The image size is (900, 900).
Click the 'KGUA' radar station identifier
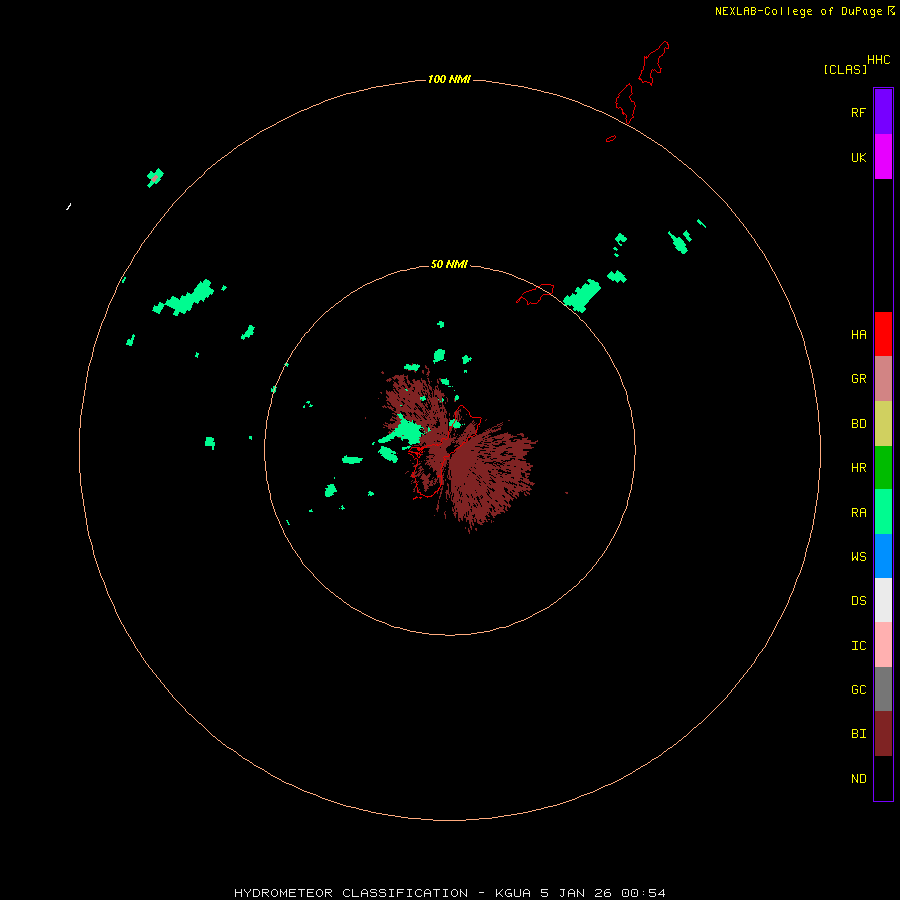pyautogui.click(x=514, y=893)
